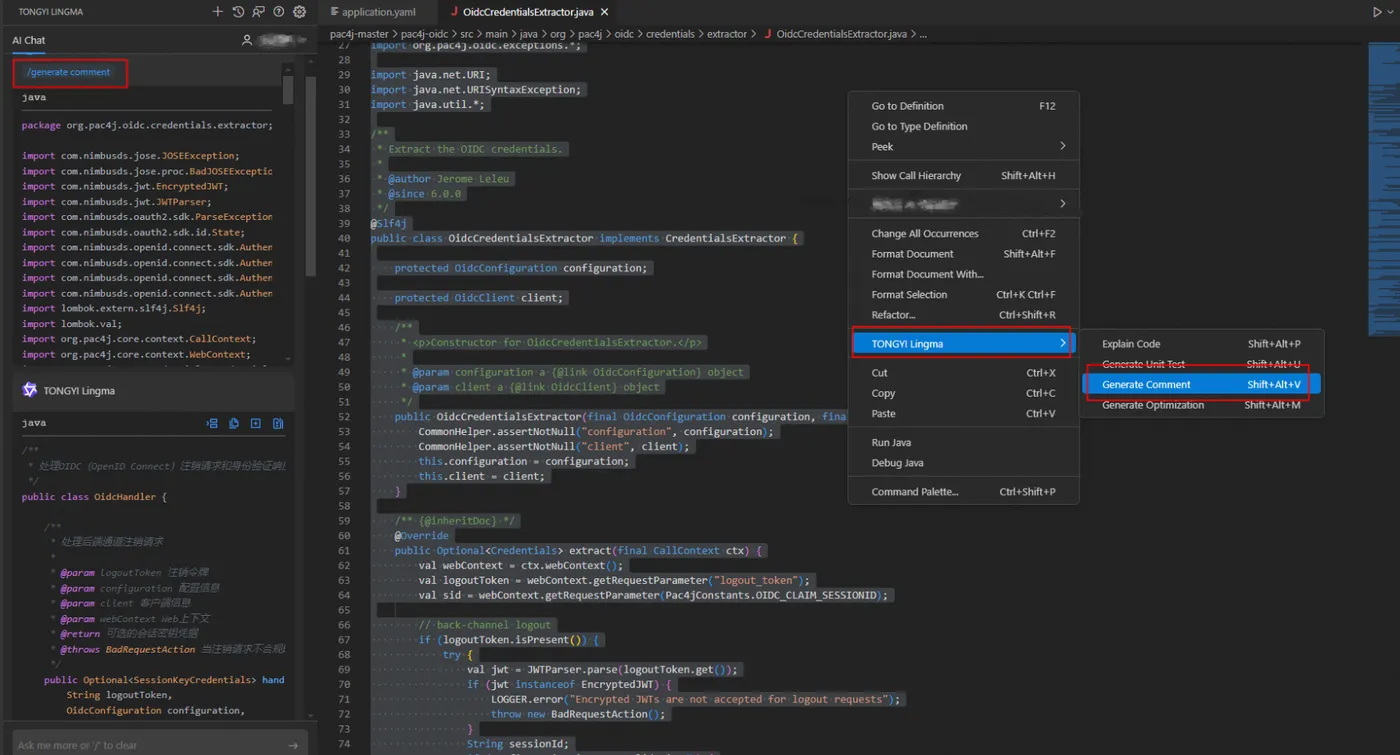Click 'public class OidcHandler' in chat
The width and height of the screenshot is (1400, 755).
point(94,497)
